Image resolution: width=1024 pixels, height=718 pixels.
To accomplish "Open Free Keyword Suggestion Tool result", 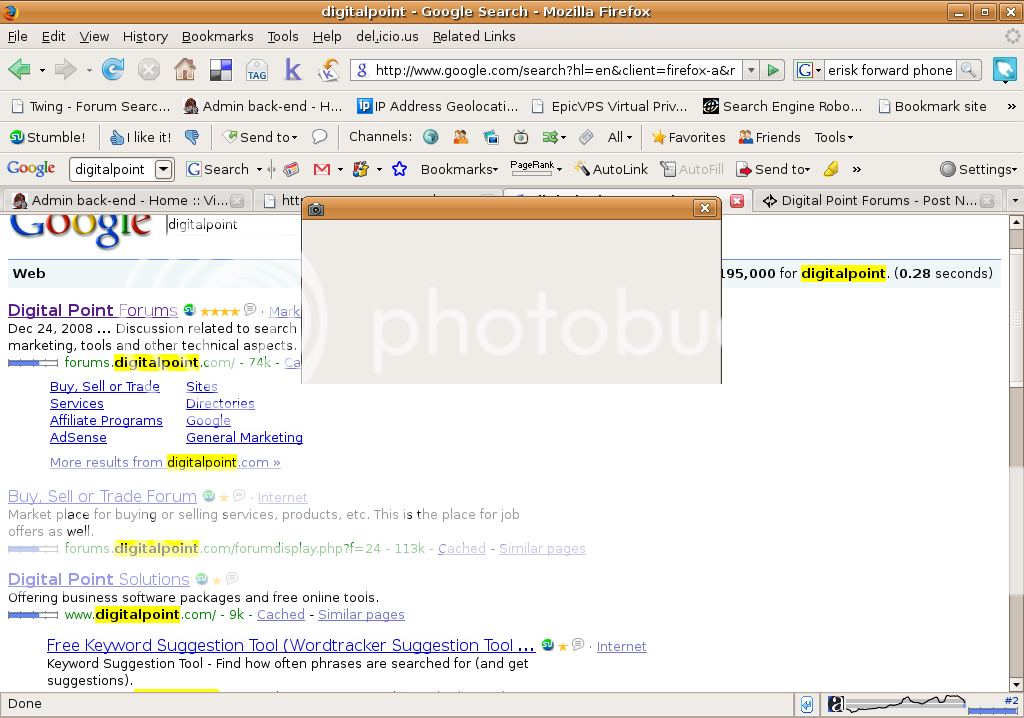I will pos(291,645).
